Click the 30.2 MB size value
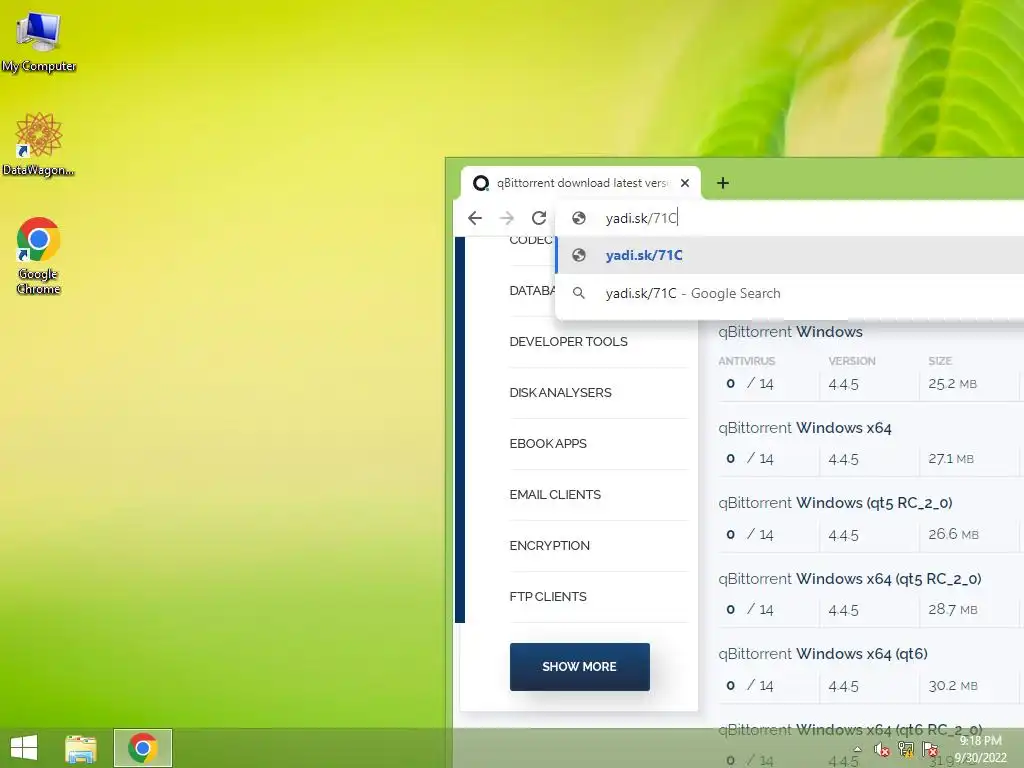Viewport: 1024px width, 768px height. [x=952, y=686]
